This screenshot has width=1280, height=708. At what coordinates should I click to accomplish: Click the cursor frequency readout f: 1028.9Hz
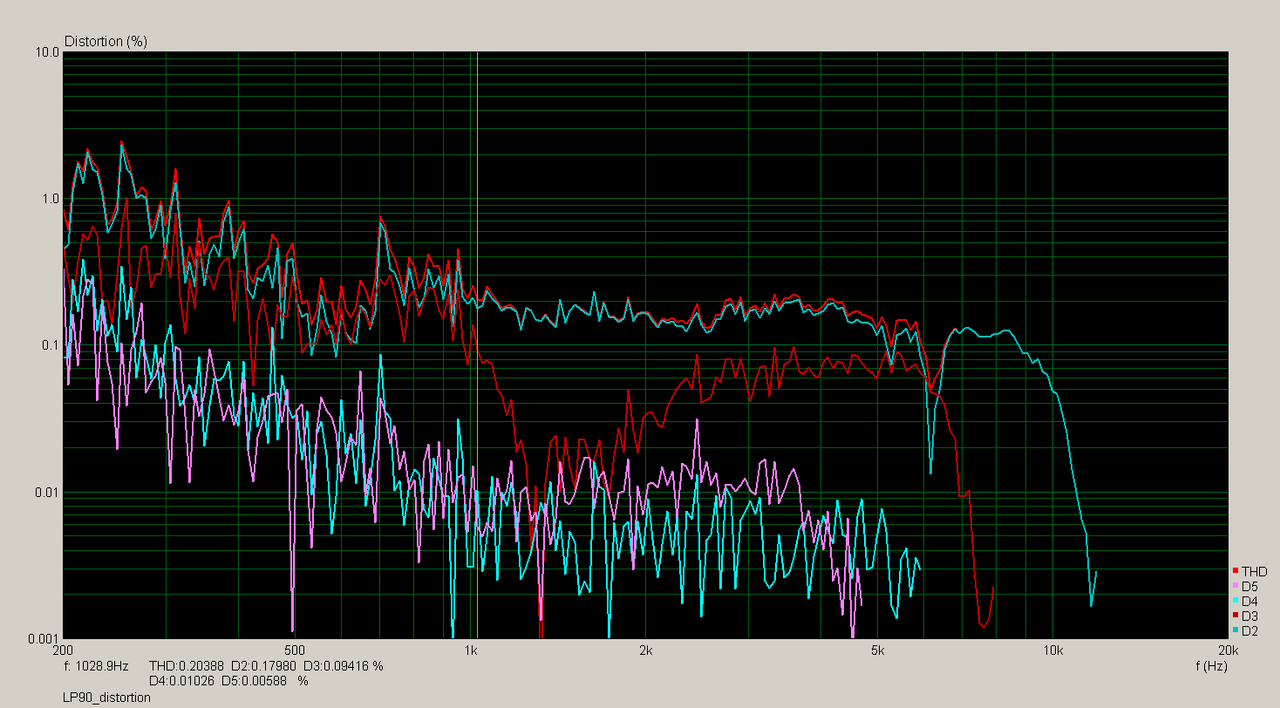96,665
